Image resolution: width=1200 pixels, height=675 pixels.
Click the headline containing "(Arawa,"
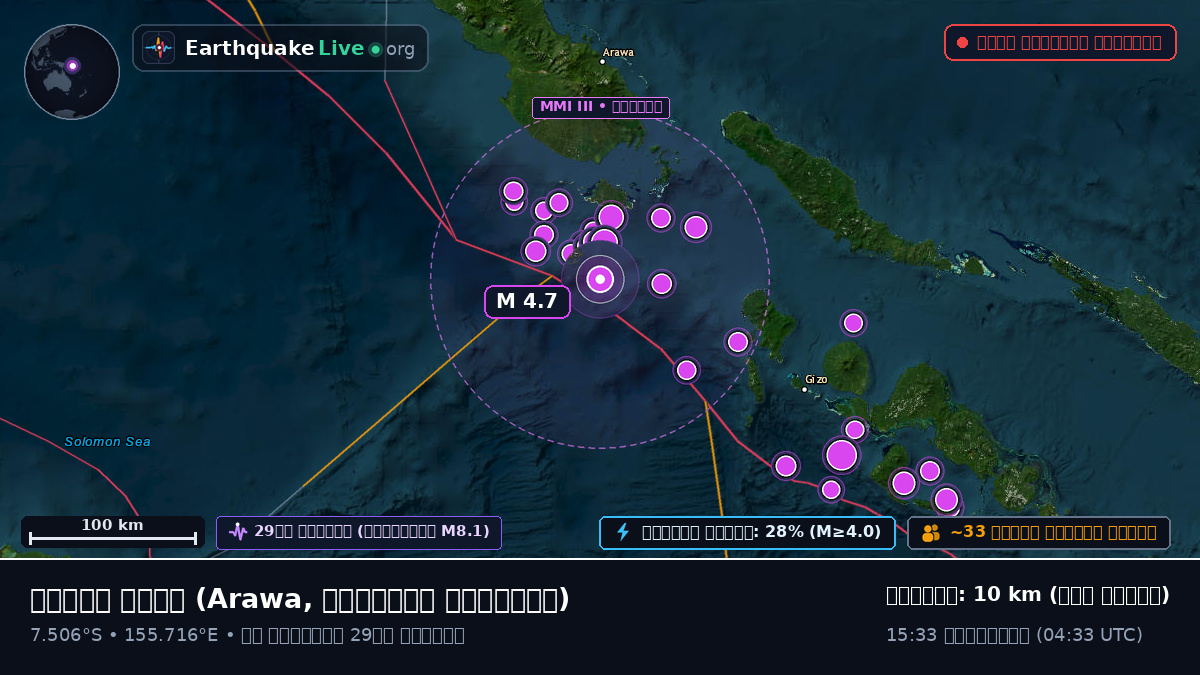300,599
